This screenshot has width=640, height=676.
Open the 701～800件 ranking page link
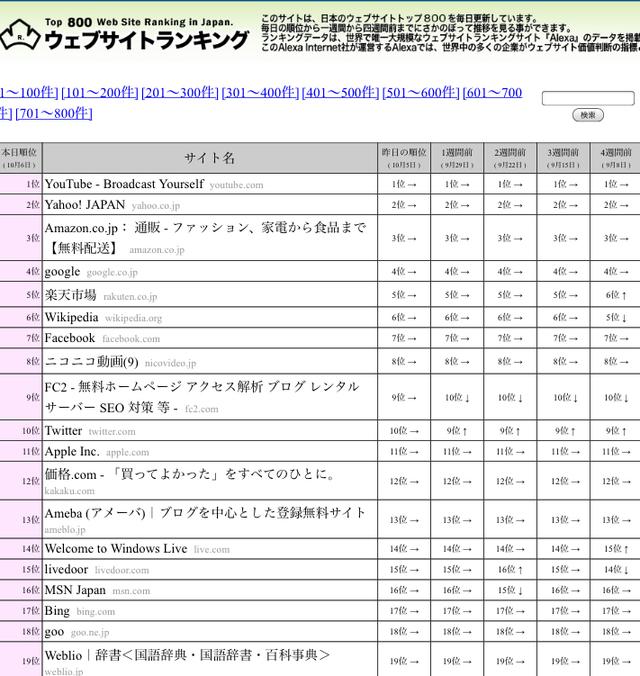tap(54, 113)
